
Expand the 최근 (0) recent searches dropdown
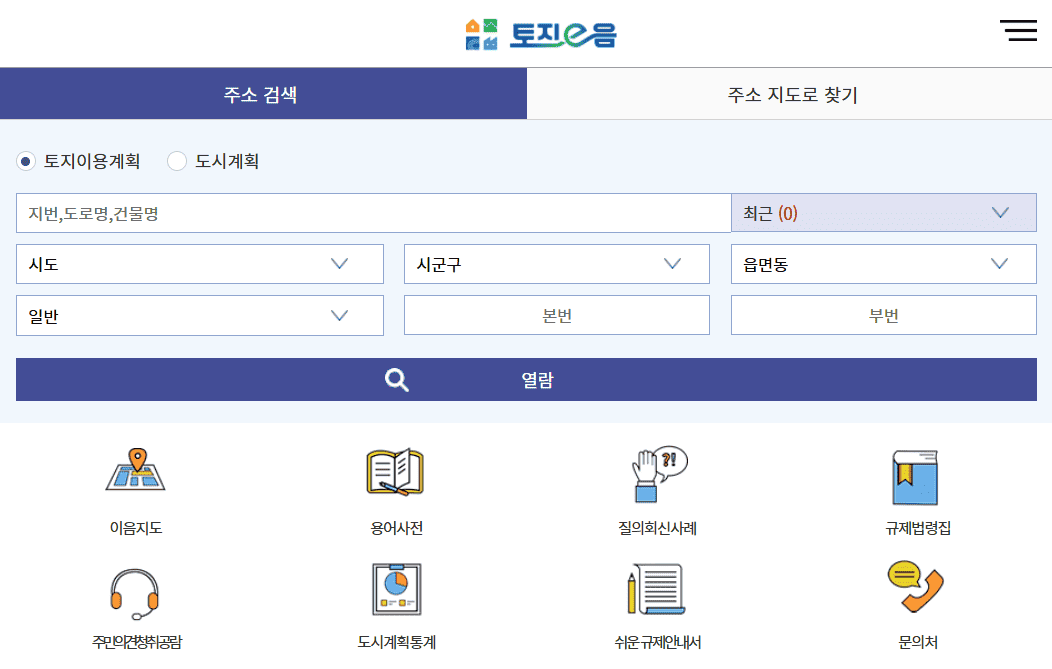(883, 212)
